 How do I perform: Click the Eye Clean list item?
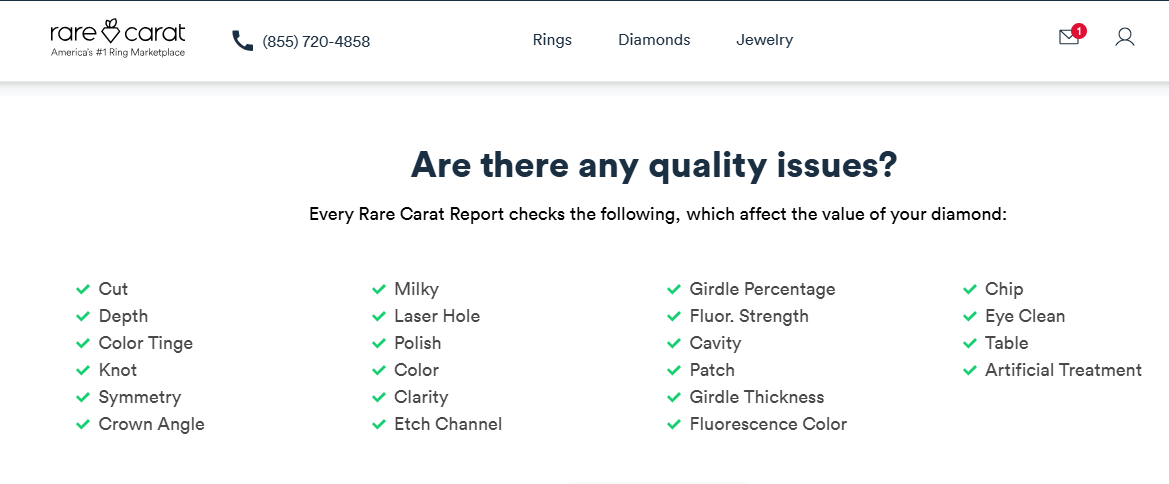[1024, 316]
